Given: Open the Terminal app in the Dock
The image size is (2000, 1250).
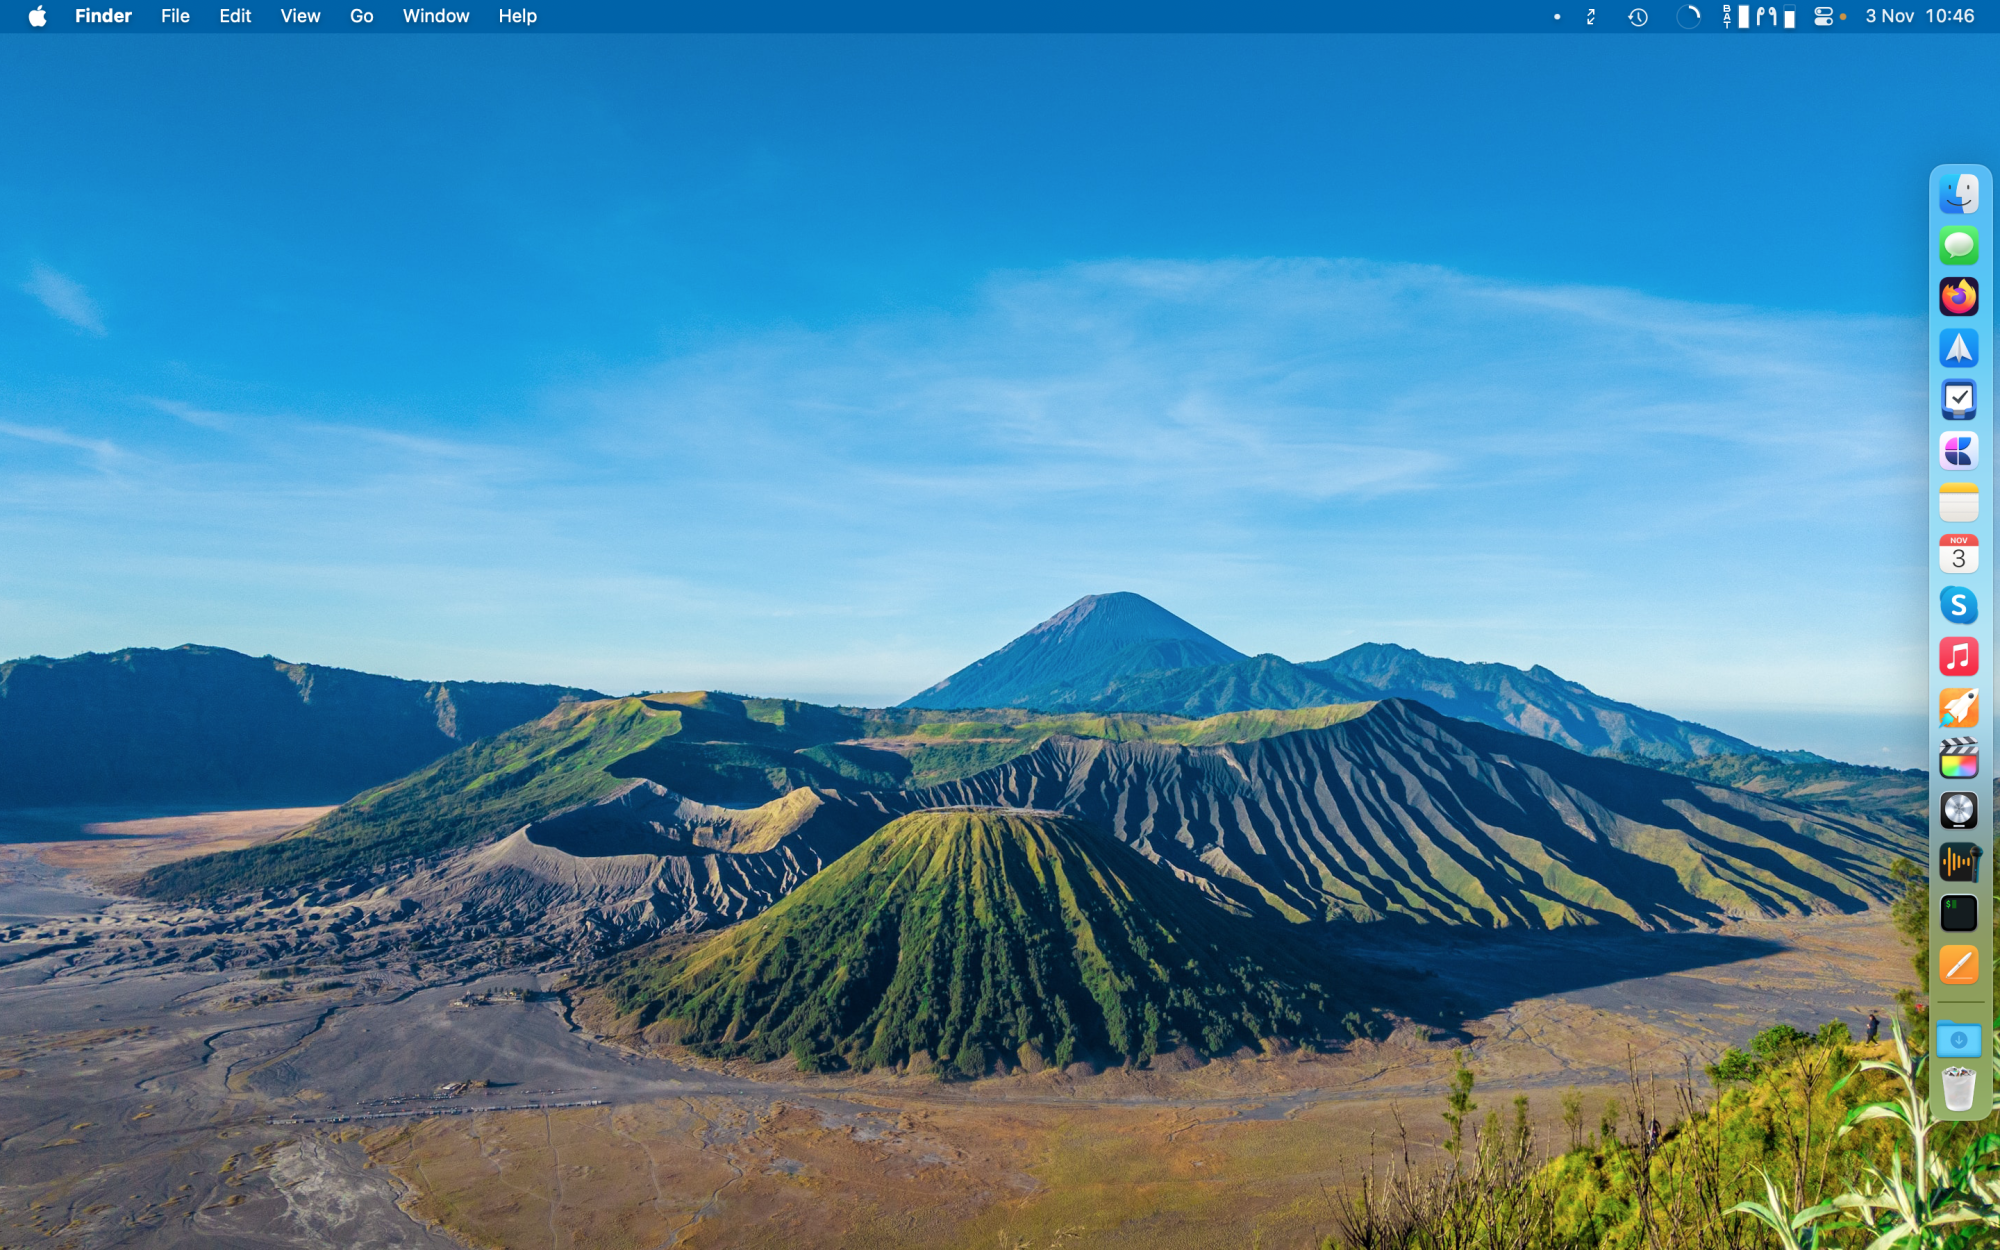Looking at the screenshot, I should click(1958, 913).
